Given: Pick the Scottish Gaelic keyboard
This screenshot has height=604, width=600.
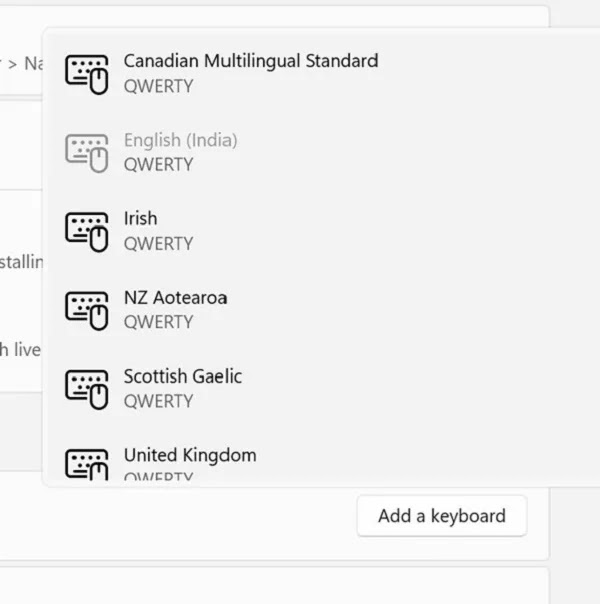Looking at the screenshot, I should click(322, 389).
